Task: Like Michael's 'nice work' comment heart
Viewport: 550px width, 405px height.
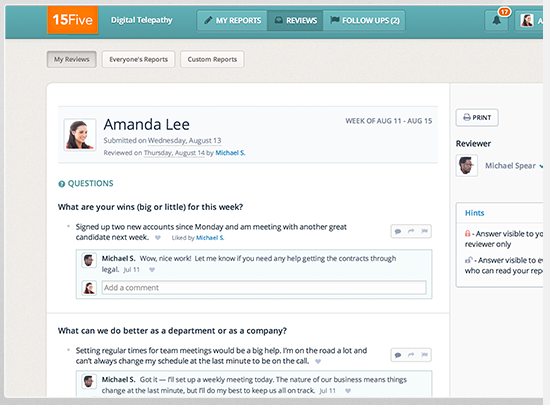Action: pyautogui.click(x=152, y=270)
